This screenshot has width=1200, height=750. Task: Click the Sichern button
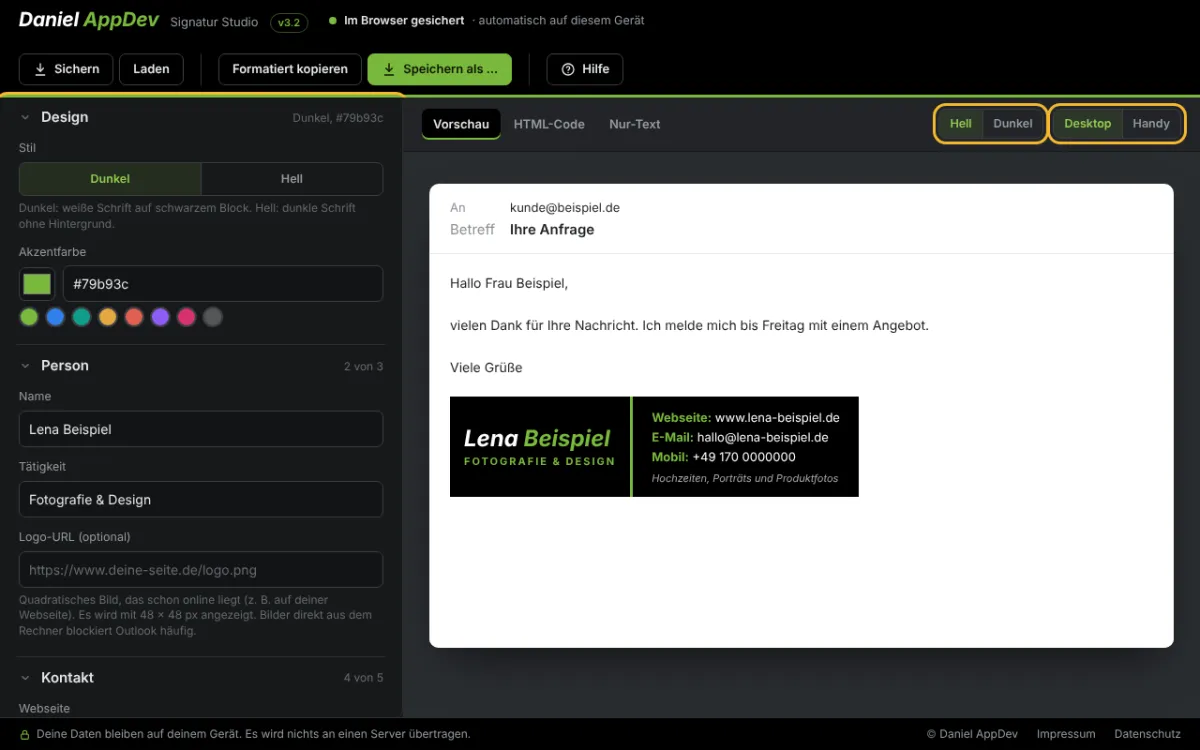click(x=66, y=69)
